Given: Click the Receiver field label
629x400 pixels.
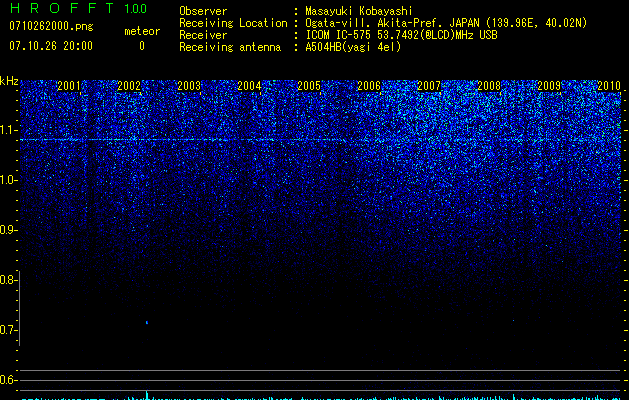Looking at the screenshot, I should click(x=203, y=35).
